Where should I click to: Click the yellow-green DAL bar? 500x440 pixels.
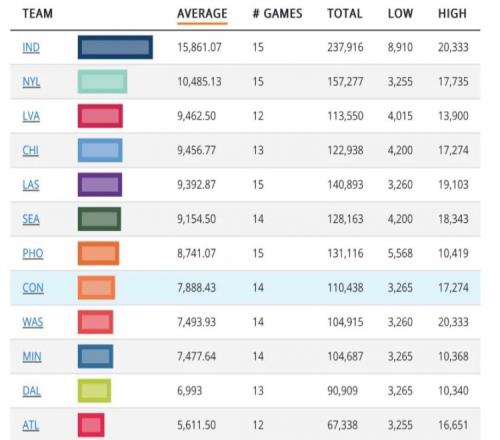coord(94,391)
